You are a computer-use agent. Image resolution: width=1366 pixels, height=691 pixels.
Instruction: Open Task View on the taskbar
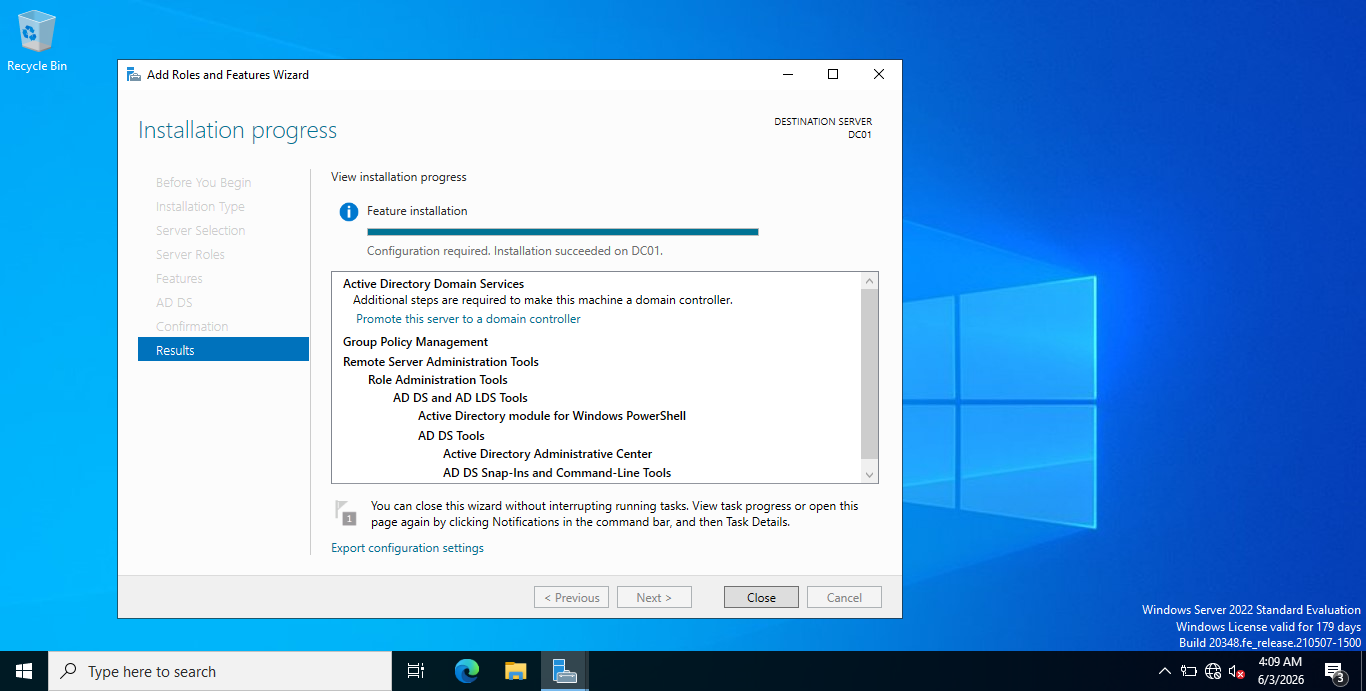[416, 671]
